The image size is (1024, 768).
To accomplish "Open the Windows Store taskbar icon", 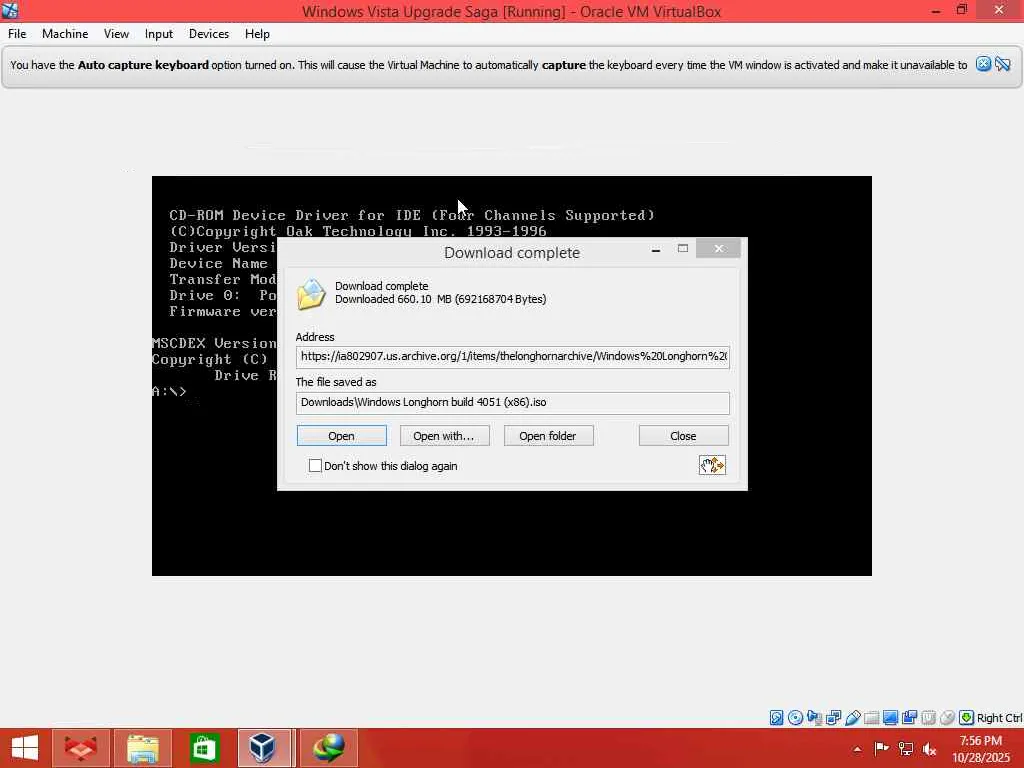I will tap(204, 748).
